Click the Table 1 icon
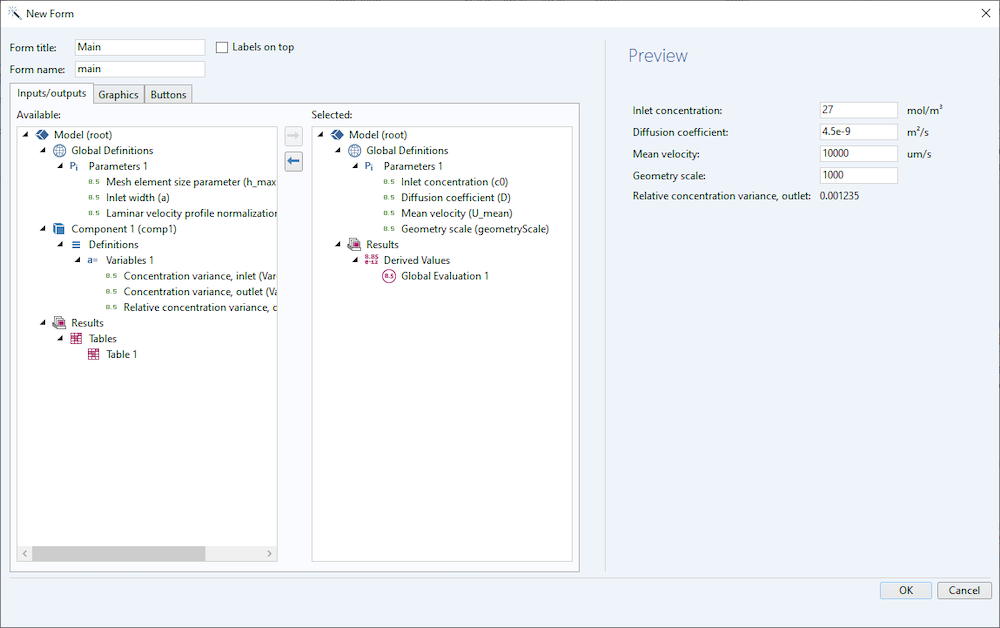Viewport: 1000px width, 628px height. coord(93,354)
